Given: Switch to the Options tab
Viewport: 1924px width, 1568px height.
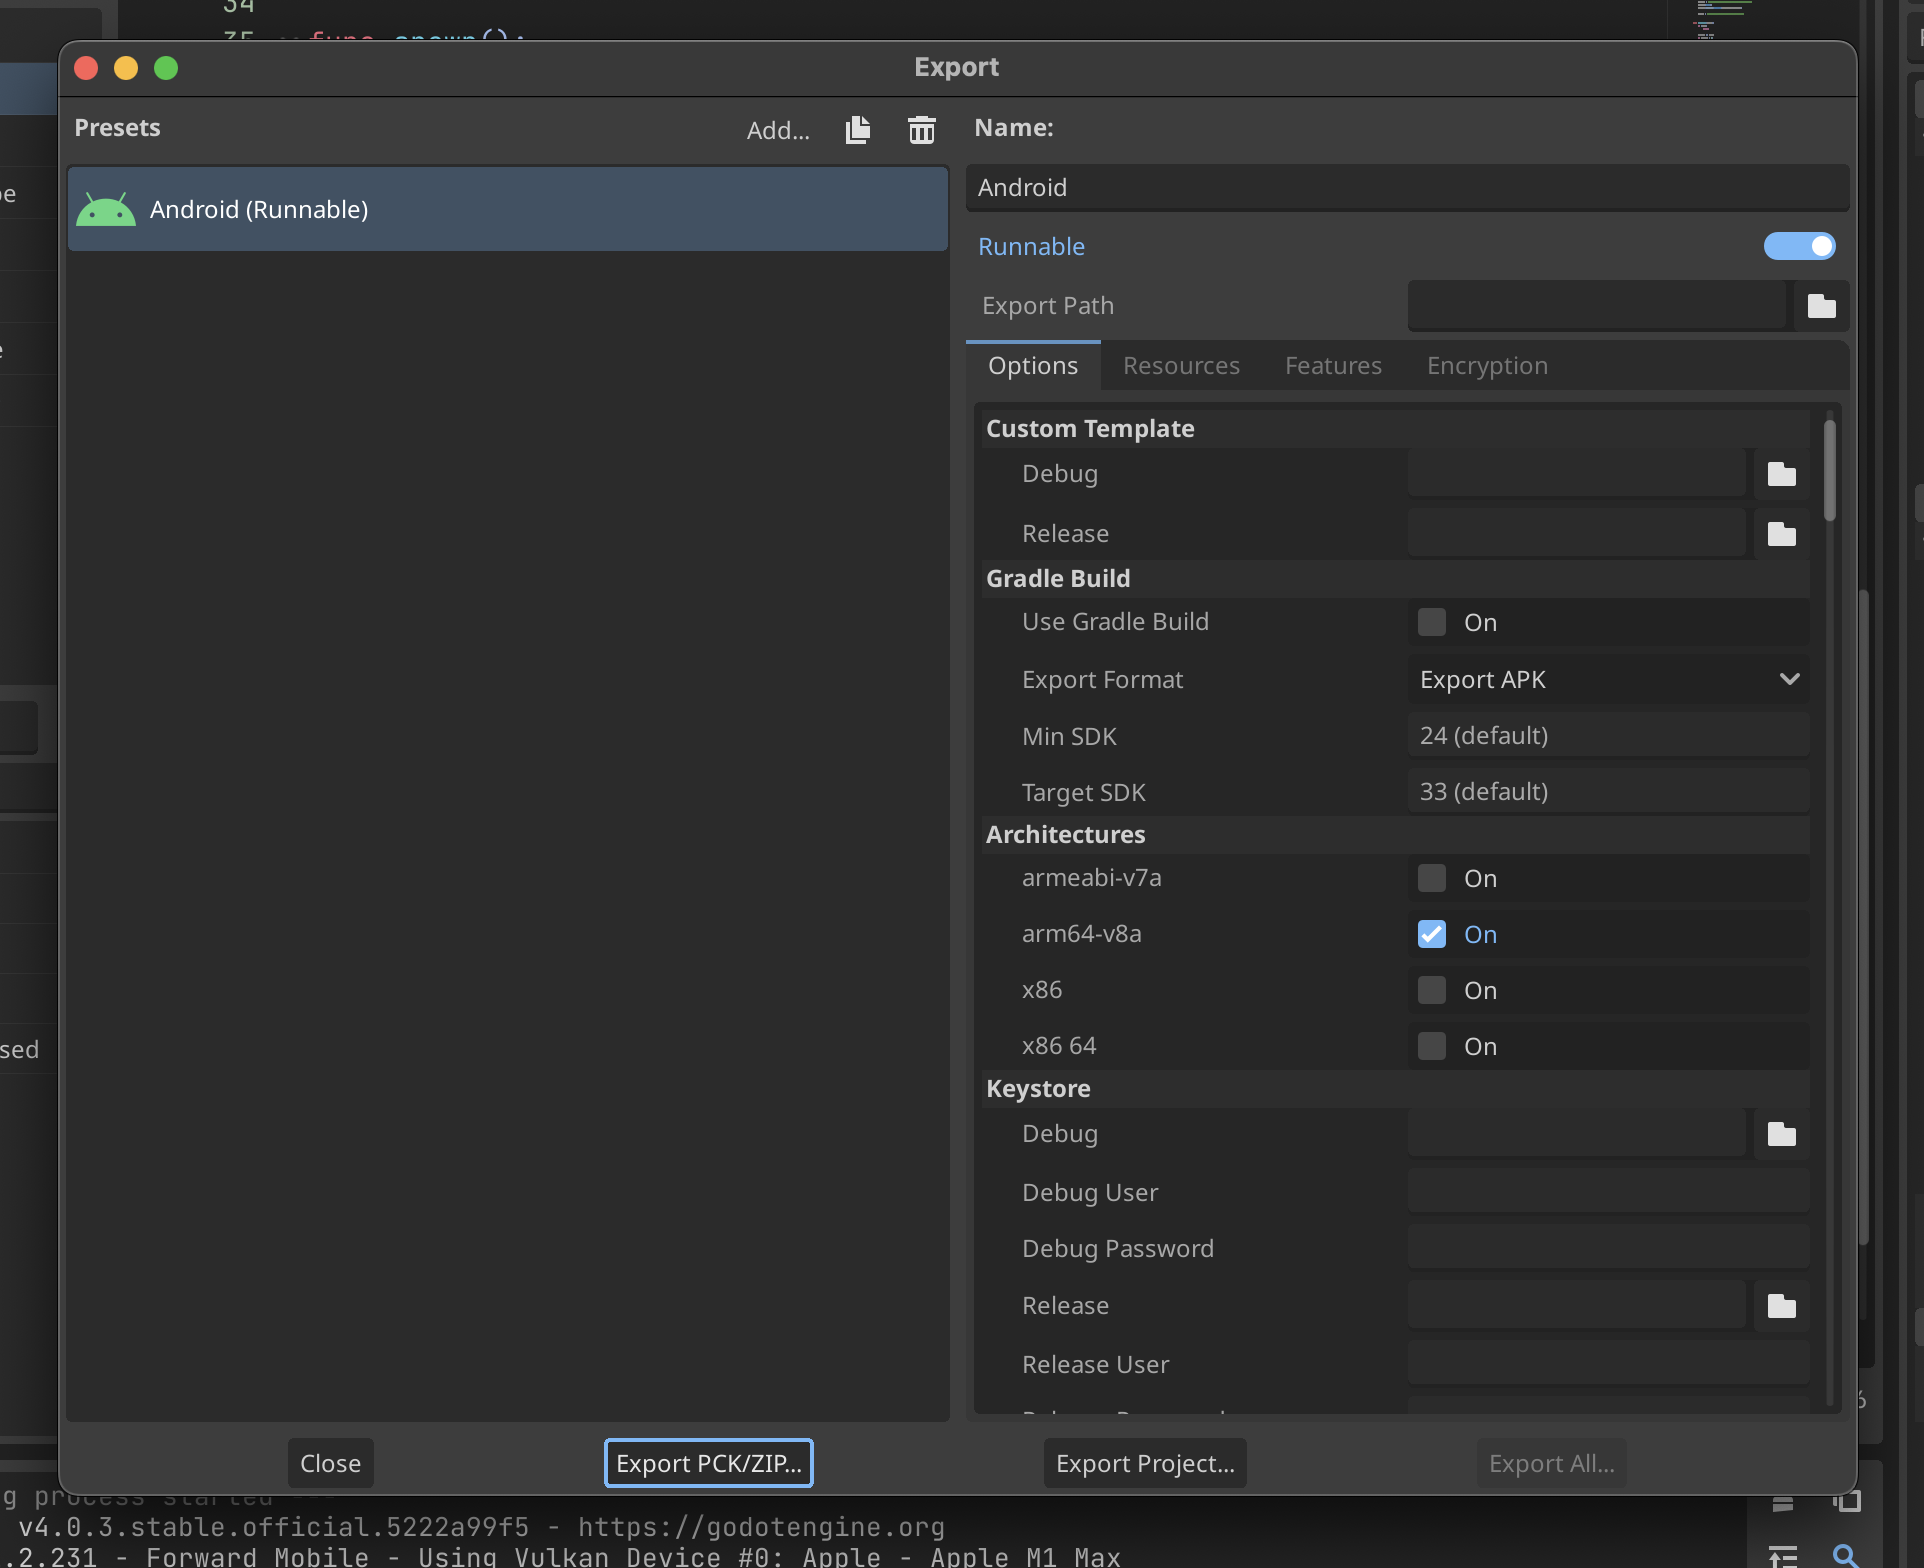Looking at the screenshot, I should tap(1033, 366).
